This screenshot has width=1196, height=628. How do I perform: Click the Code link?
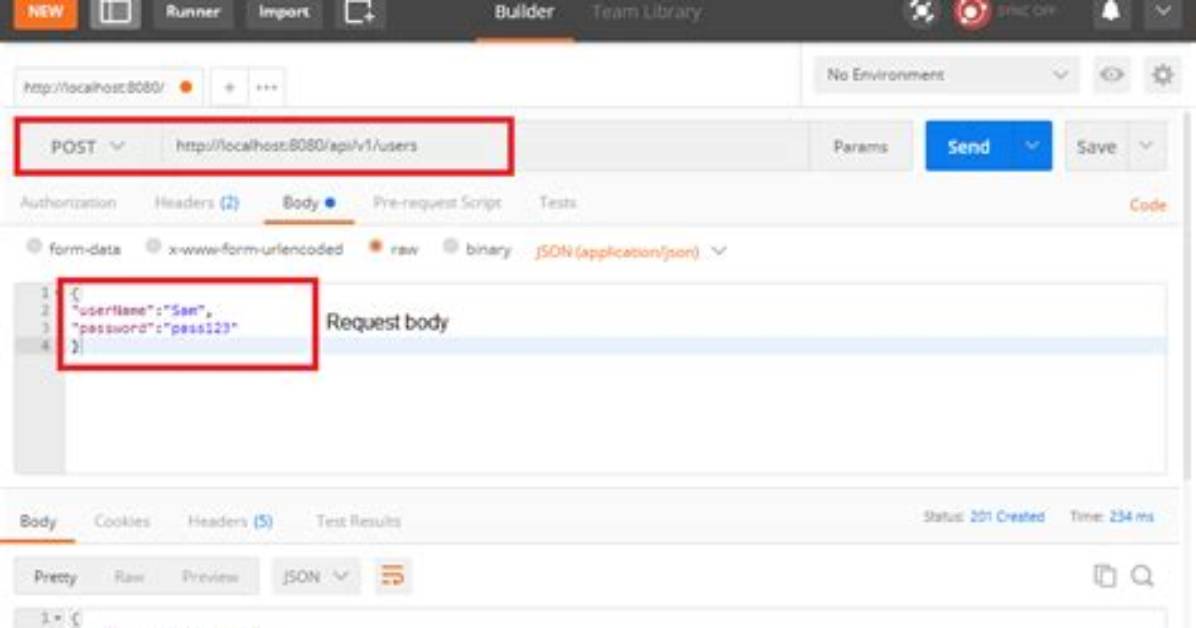click(1147, 205)
